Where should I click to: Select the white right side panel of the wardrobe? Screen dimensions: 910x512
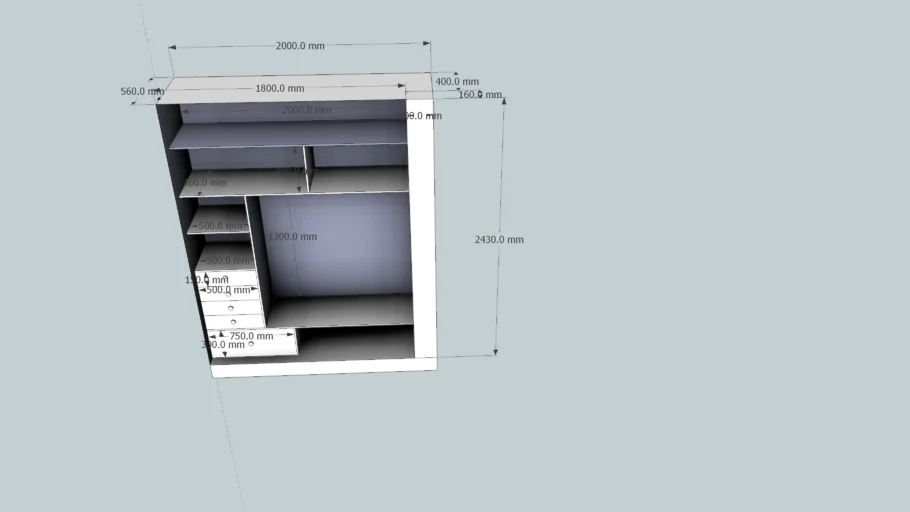click(x=422, y=232)
